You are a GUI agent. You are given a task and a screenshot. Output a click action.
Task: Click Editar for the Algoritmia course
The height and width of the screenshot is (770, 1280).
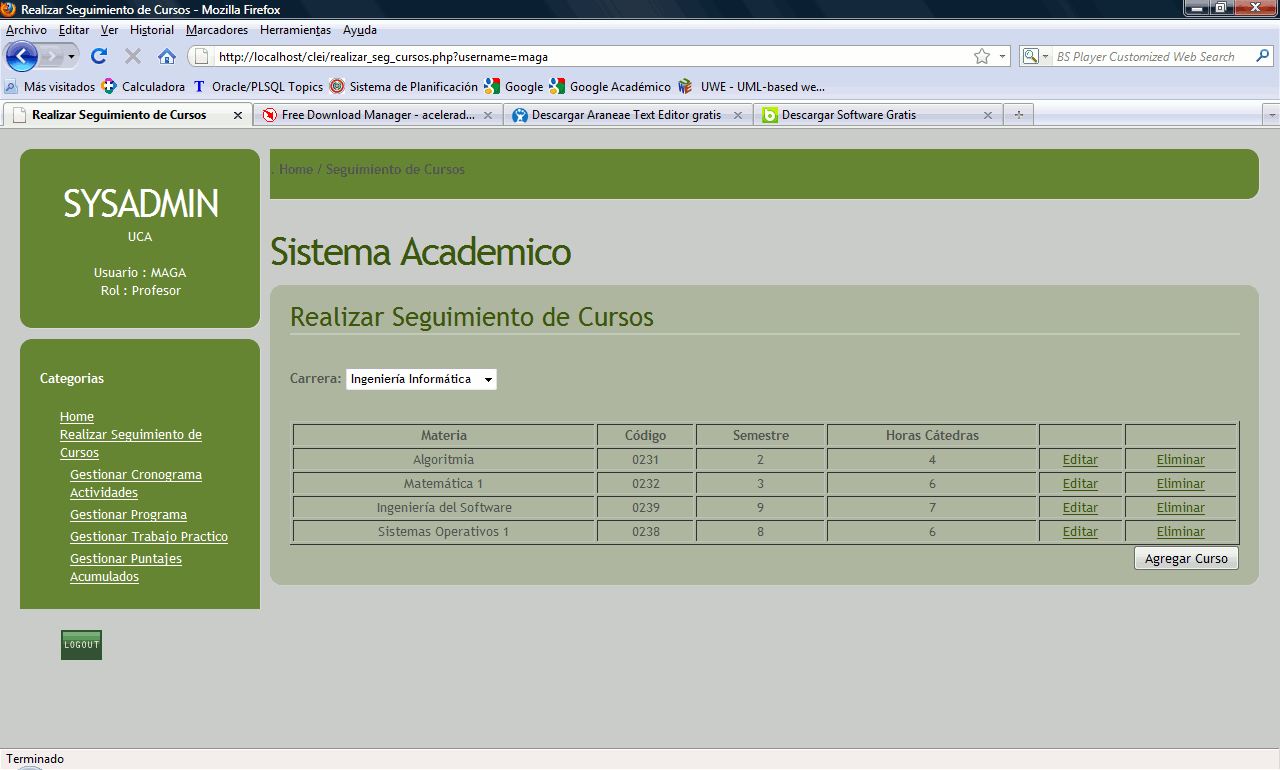(1080, 460)
